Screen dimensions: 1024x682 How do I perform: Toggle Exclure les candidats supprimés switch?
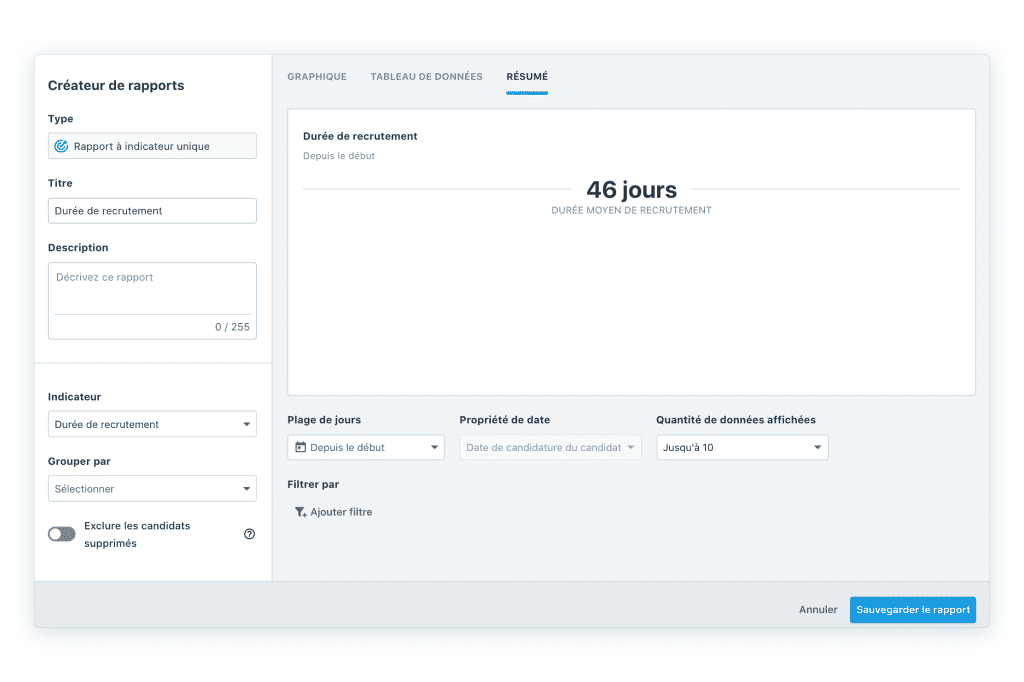coord(62,534)
